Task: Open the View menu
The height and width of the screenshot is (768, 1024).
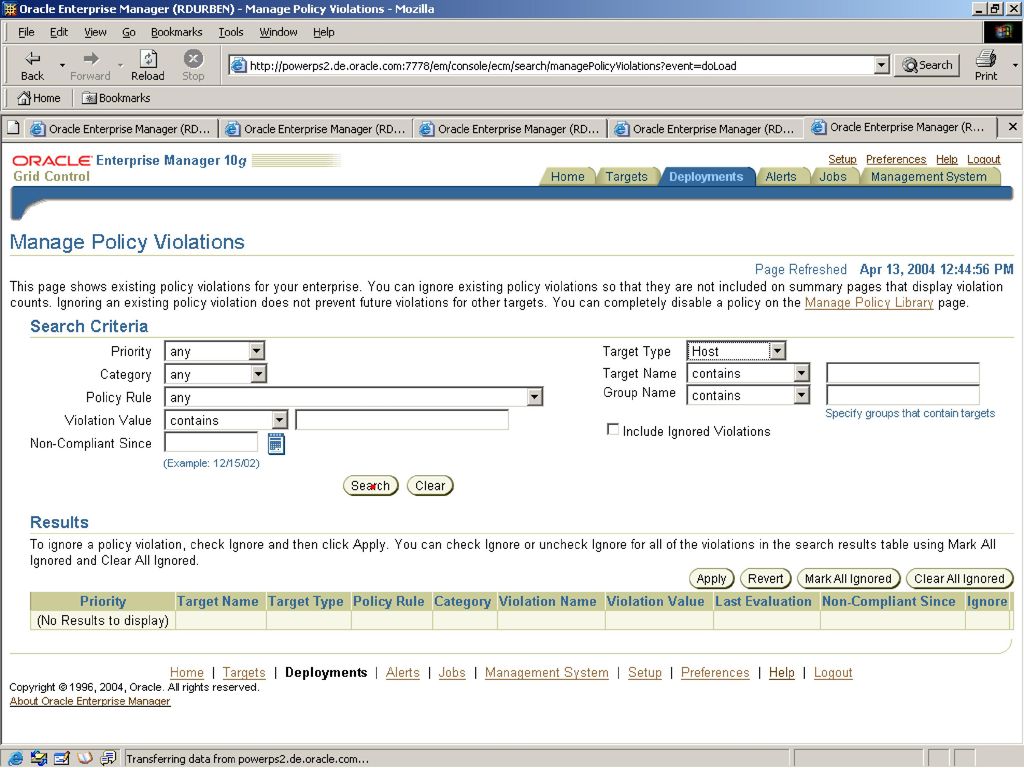Action: point(95,32)
